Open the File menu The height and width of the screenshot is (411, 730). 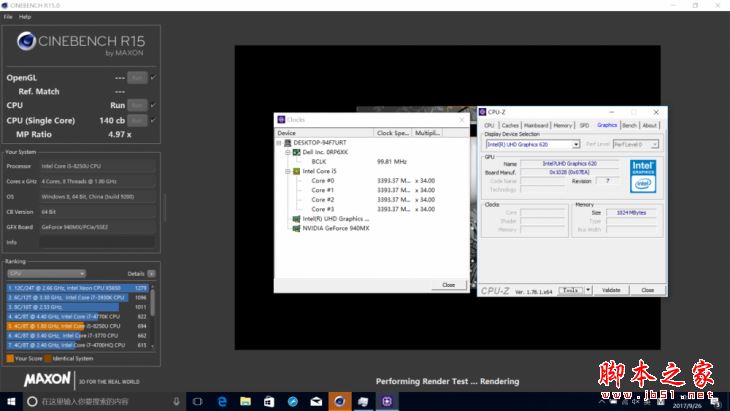[8, 17]
